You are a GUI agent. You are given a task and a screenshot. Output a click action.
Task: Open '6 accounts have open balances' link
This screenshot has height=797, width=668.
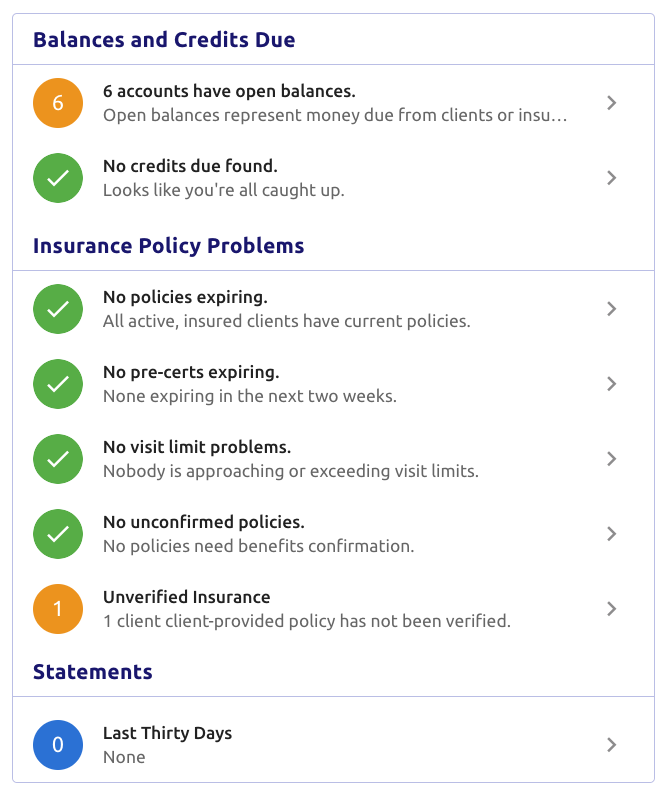pyautogui.click(x=229, y=91)
